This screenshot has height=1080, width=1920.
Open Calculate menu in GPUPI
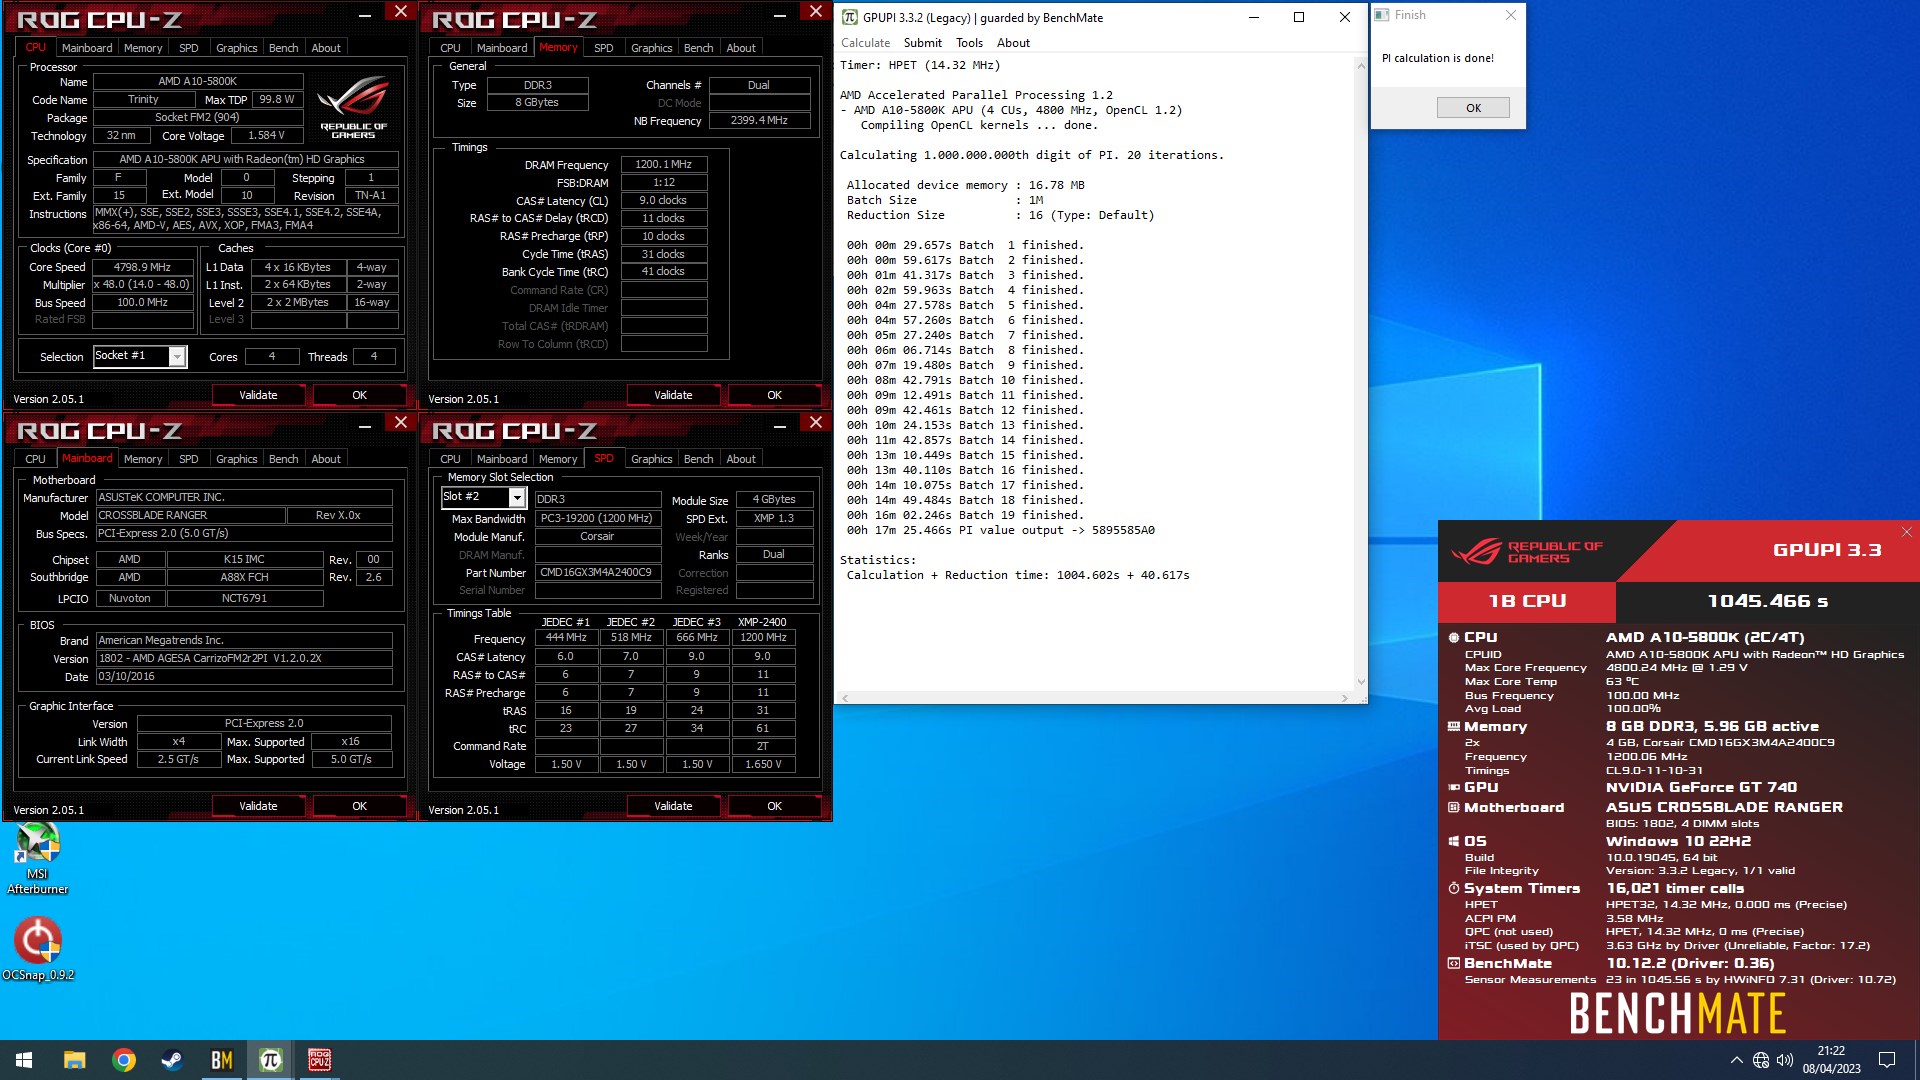pyautogui.click(x=865, y=43)
